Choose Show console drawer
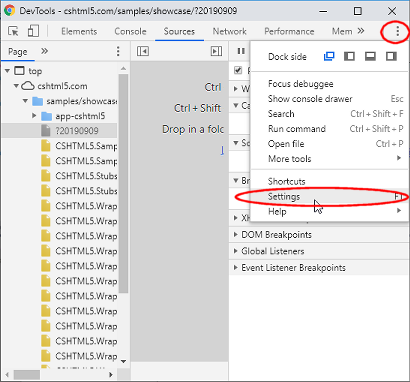The width and height of the screenshot is (410, 382). pyautogui.click(x=310, y=99)
